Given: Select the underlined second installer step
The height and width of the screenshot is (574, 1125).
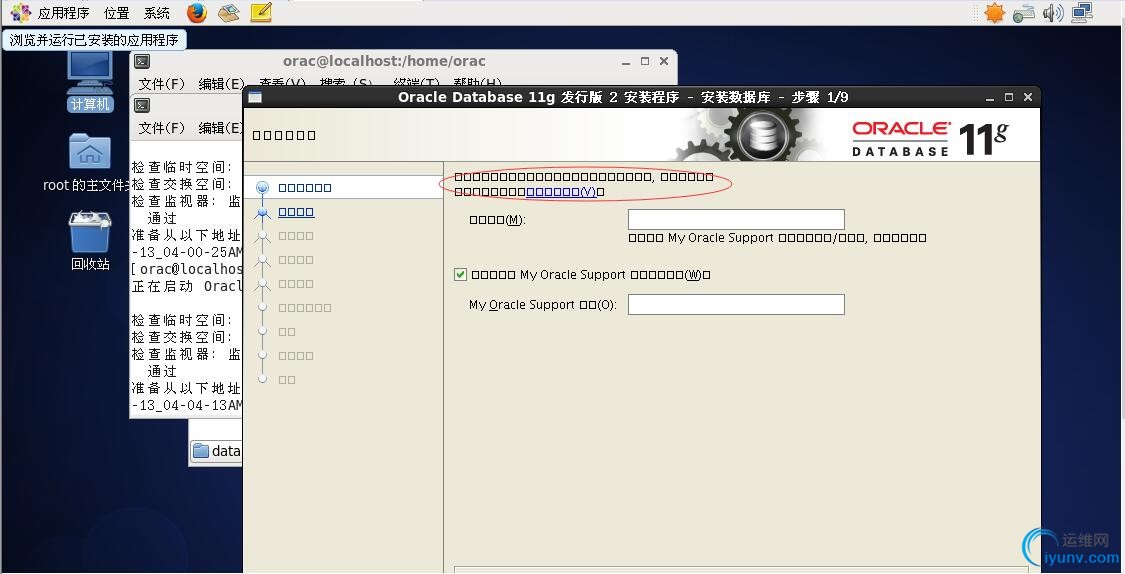Looking at the screenshot, I should [296, 212].
